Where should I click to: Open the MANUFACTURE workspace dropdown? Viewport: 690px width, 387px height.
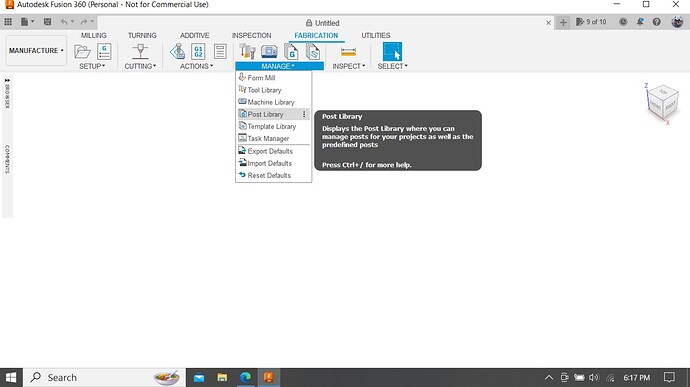click(36, 51)
